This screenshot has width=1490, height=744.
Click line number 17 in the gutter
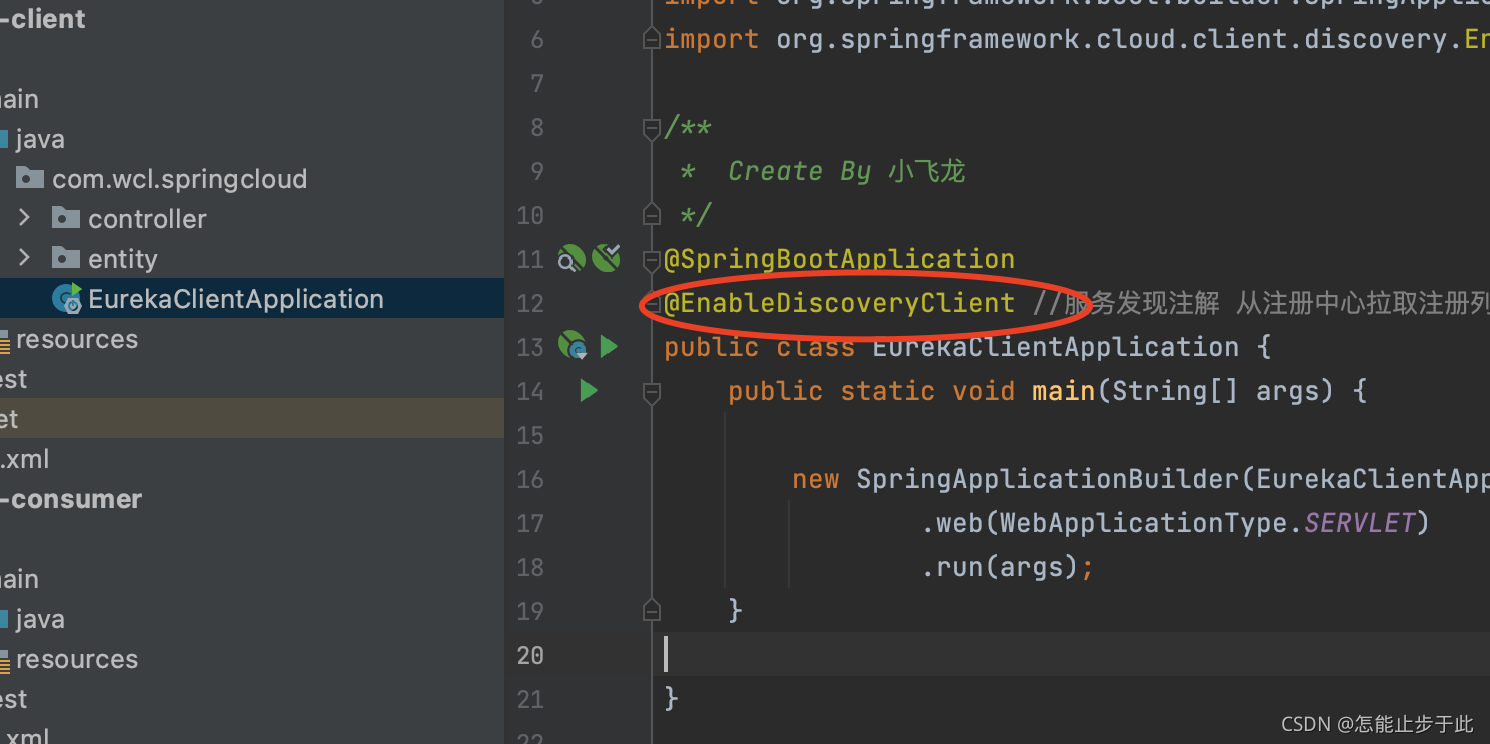(530, 523)
